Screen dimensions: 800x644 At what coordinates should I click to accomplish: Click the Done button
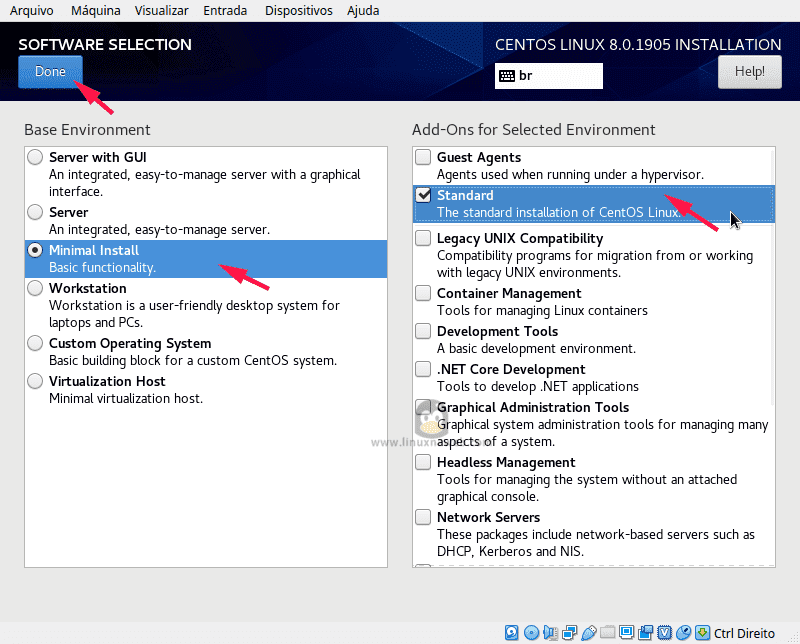[x=50, y=71]
